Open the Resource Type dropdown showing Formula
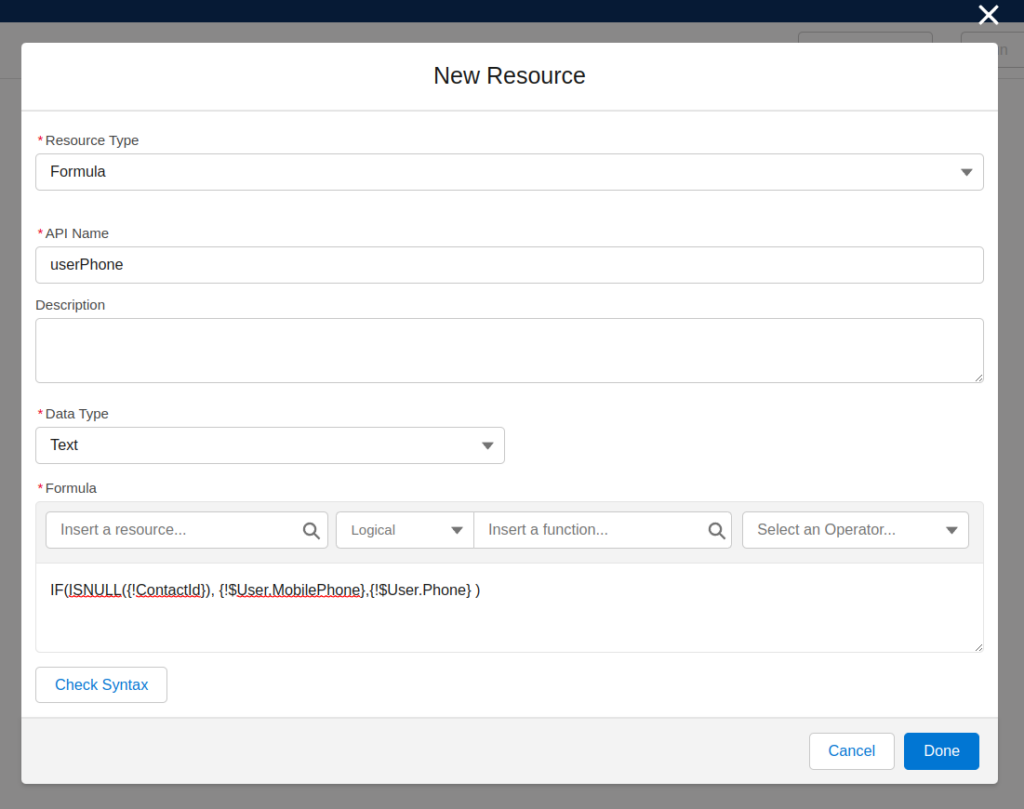The image size is (1024, 809). [509, 172]
